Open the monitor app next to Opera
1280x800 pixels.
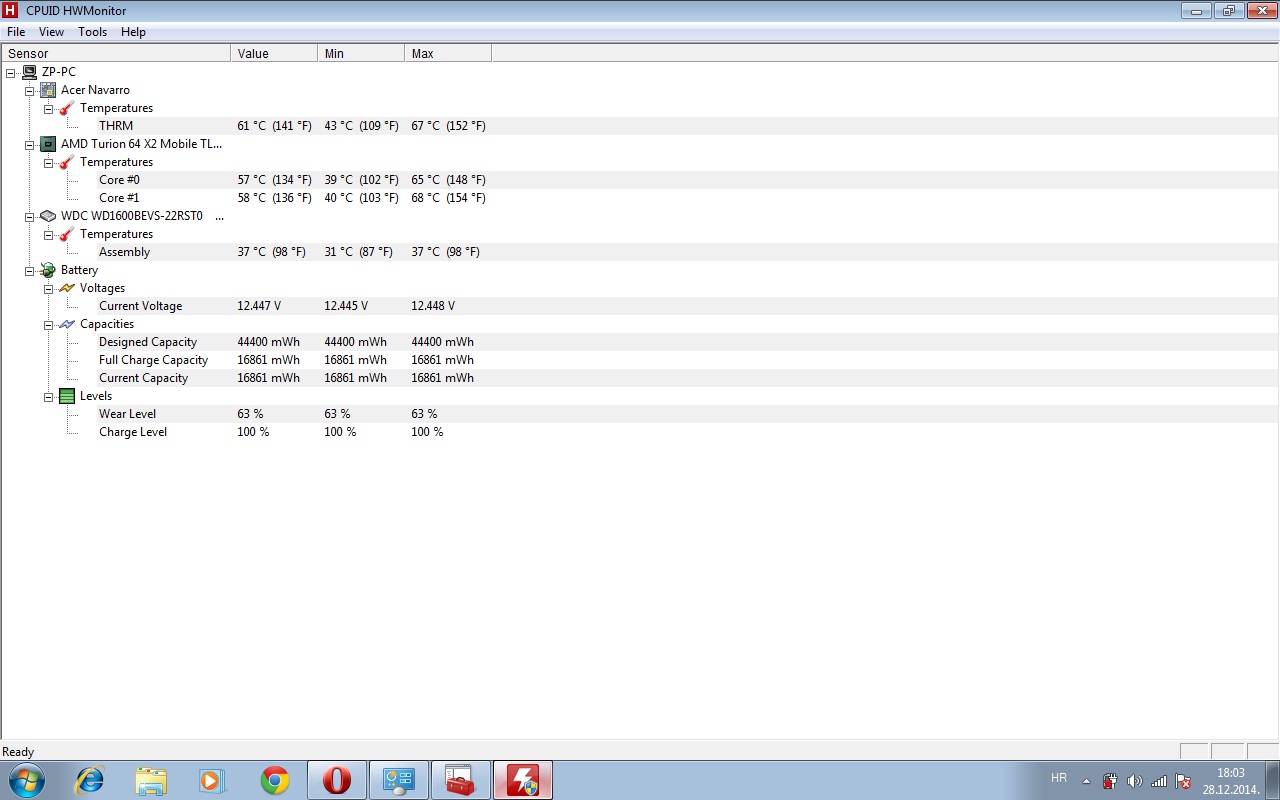tap(399, 780)
